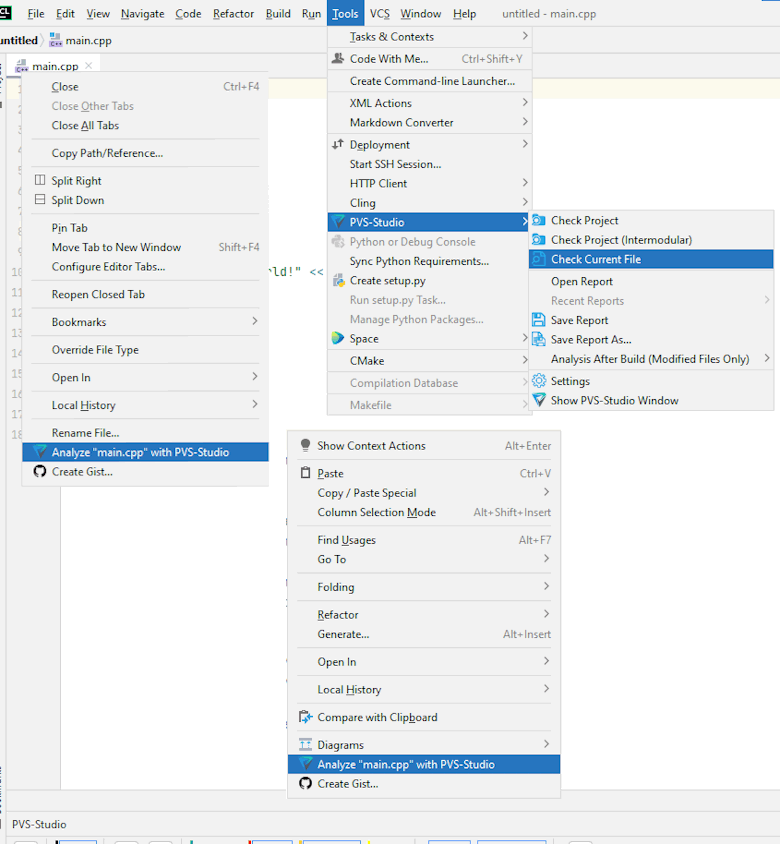Click the Show Context Actions lightbulb icon
780x844 pixels.
pos(306,446)
